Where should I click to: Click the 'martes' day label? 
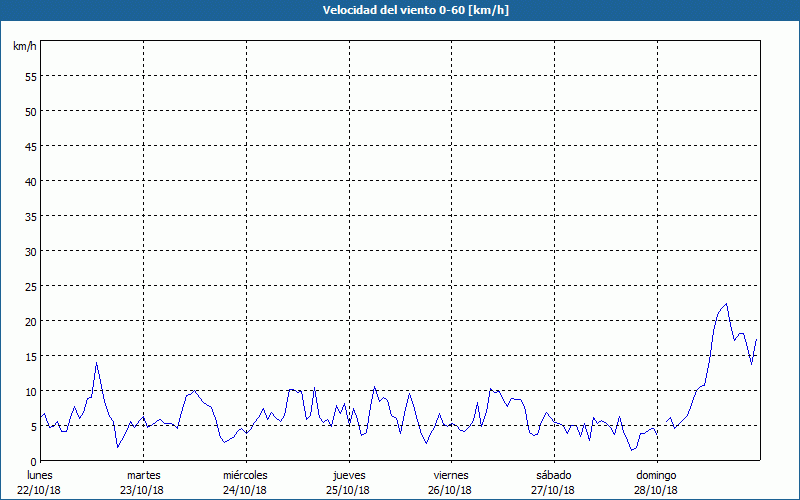pos(144,475)
